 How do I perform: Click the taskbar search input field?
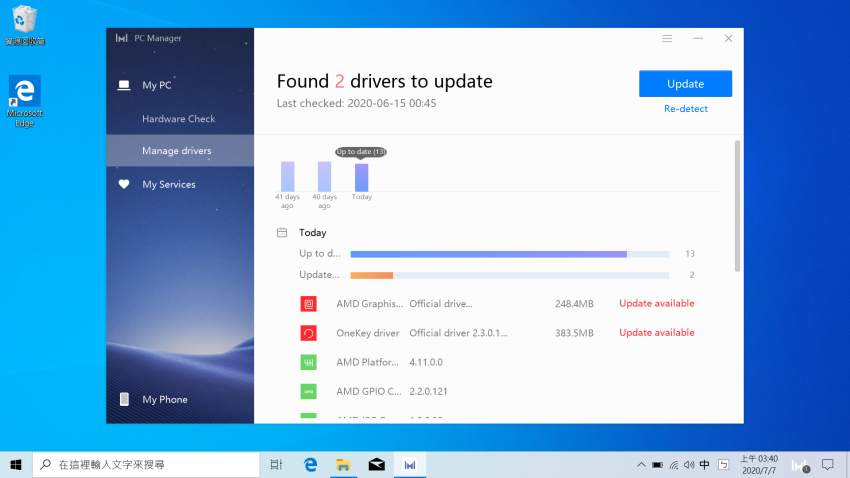146,464
